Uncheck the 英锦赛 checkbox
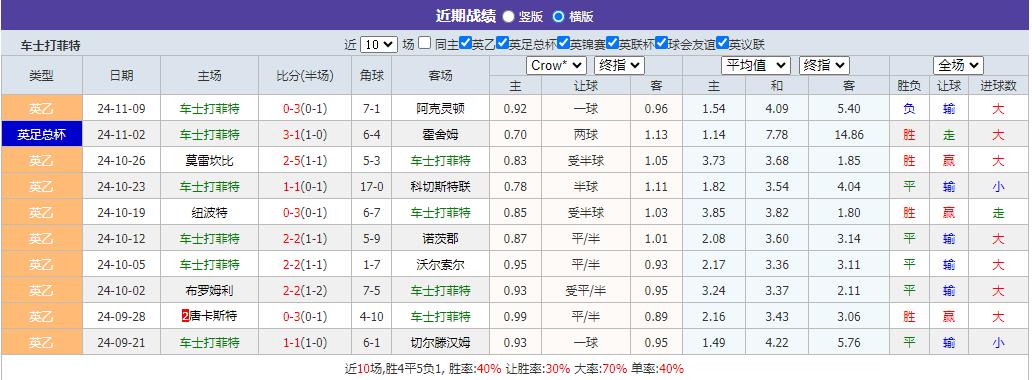 [563, 43]
